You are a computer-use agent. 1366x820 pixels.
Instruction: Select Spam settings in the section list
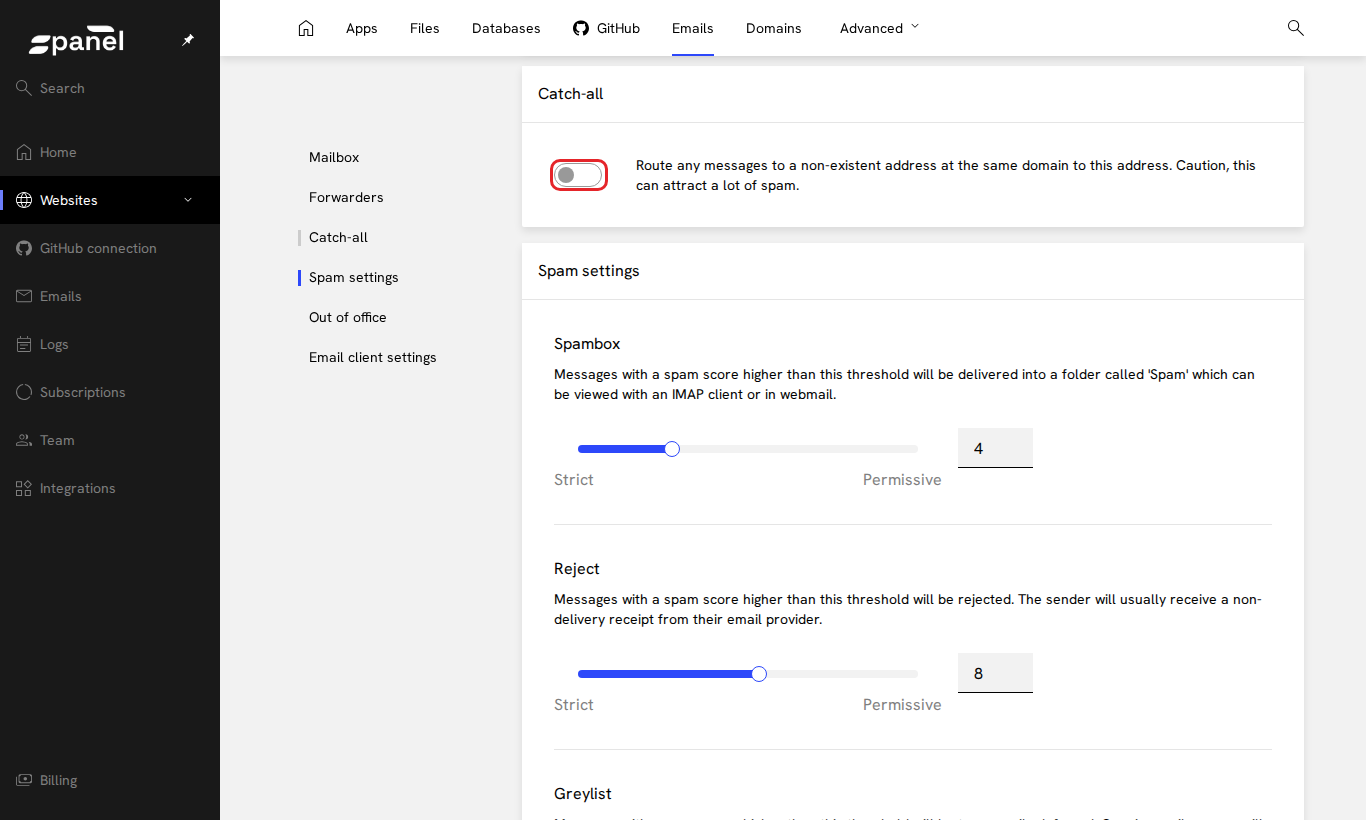(x=354, y=277)
